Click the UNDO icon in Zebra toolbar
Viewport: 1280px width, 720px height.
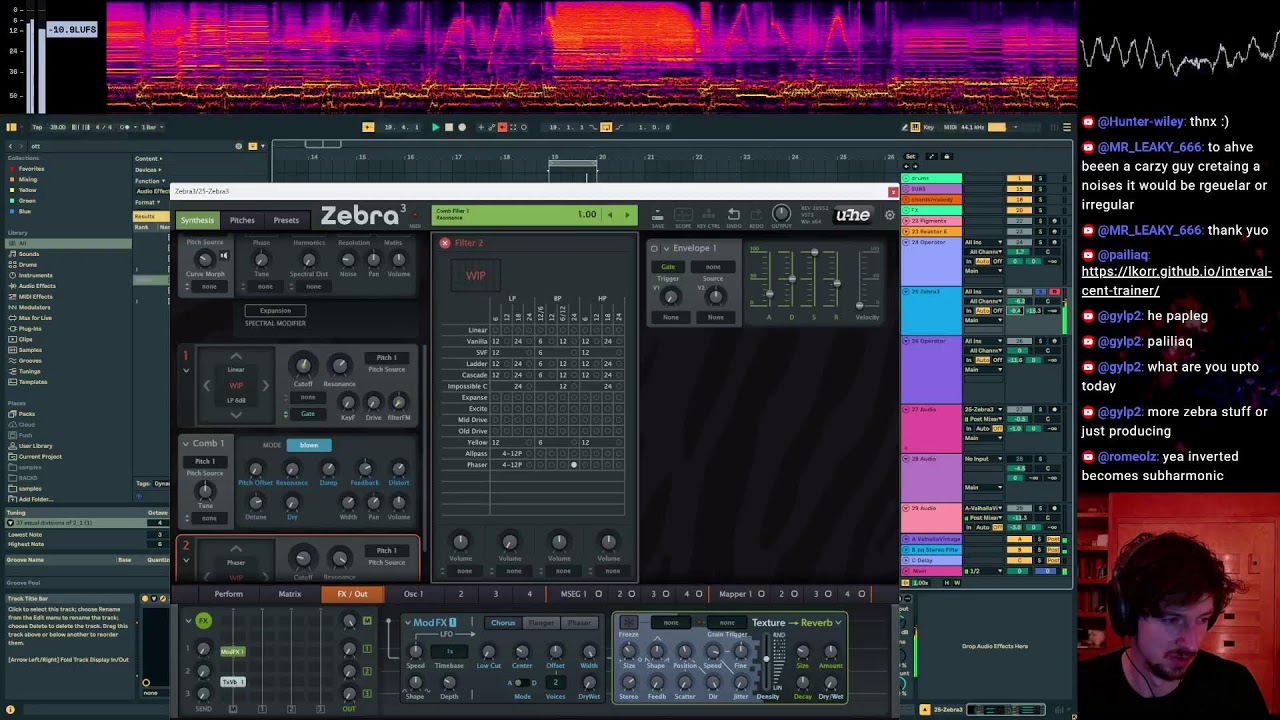[x=733, y=216]
